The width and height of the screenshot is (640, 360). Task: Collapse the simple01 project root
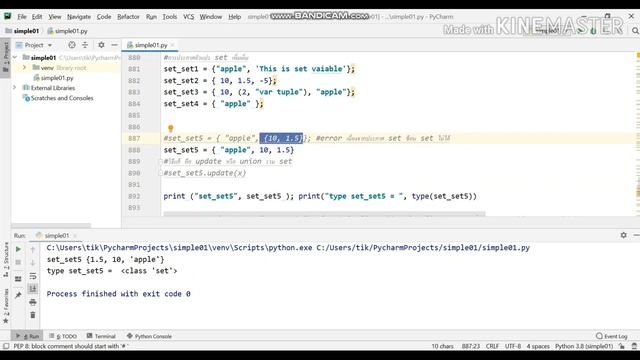[15, 58]
